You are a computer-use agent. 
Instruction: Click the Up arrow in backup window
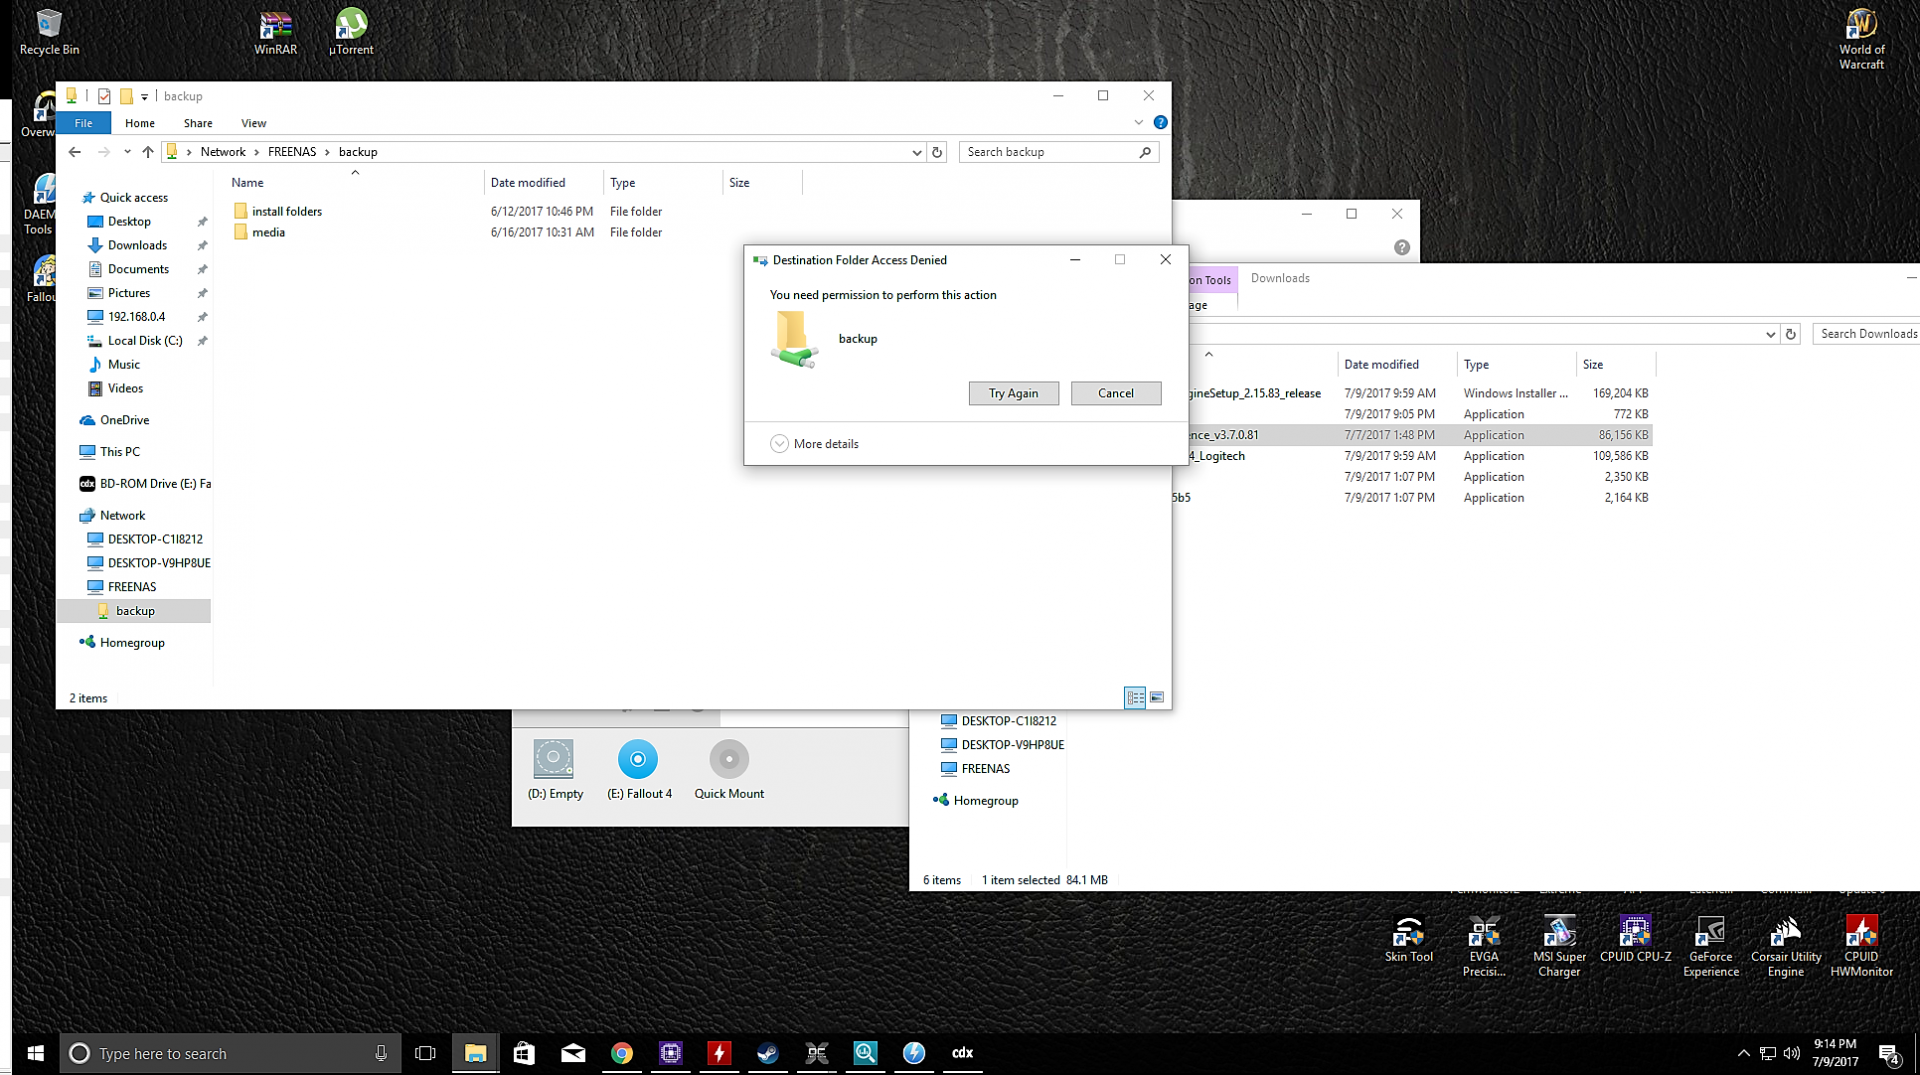point(148,152)
